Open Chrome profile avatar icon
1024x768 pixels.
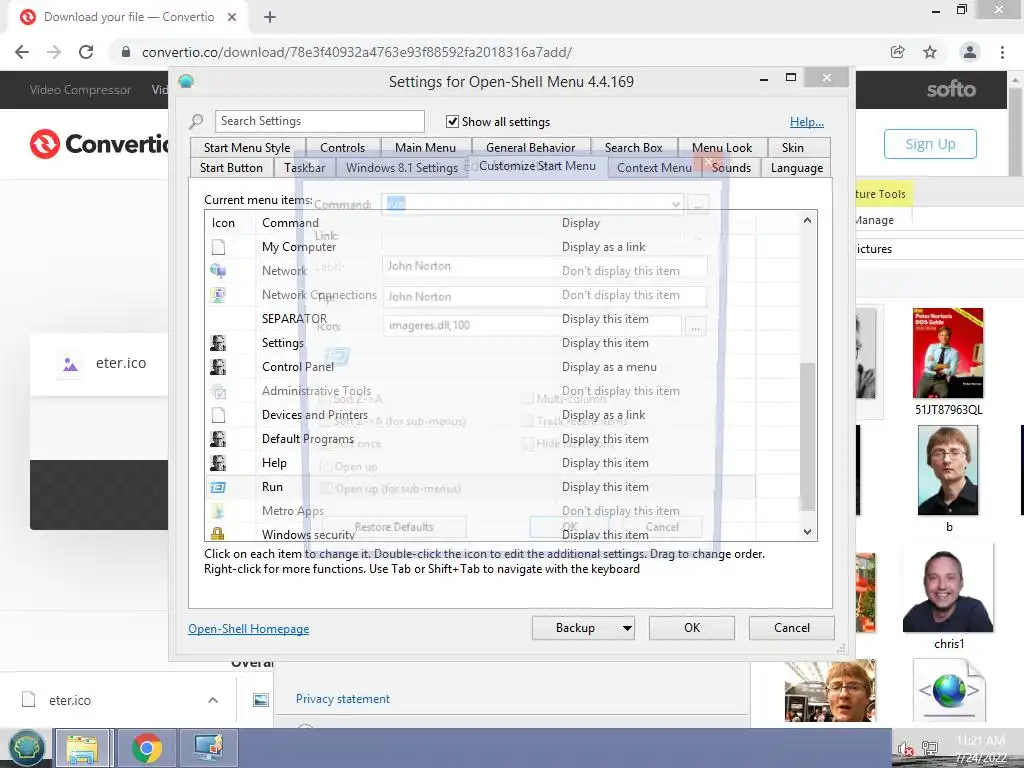[x=970, y=52]
